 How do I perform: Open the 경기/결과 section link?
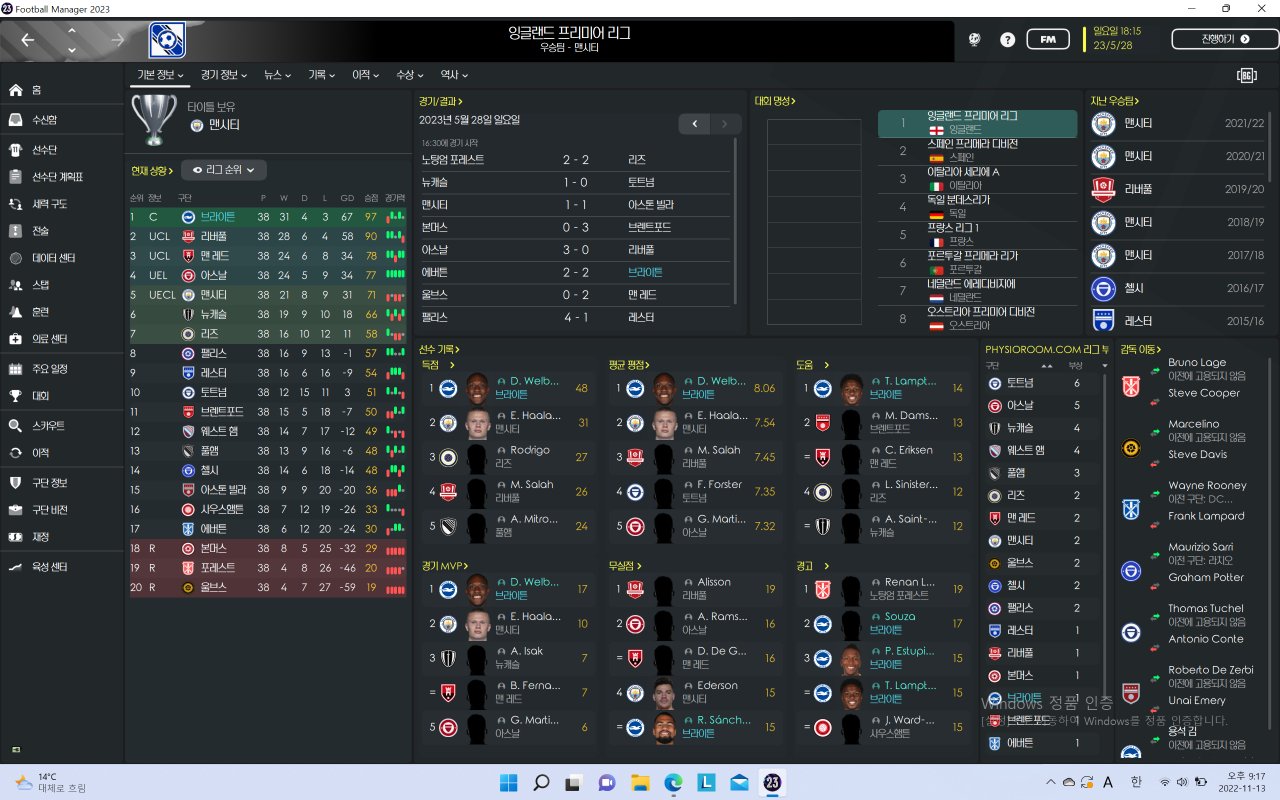[441, 101]
